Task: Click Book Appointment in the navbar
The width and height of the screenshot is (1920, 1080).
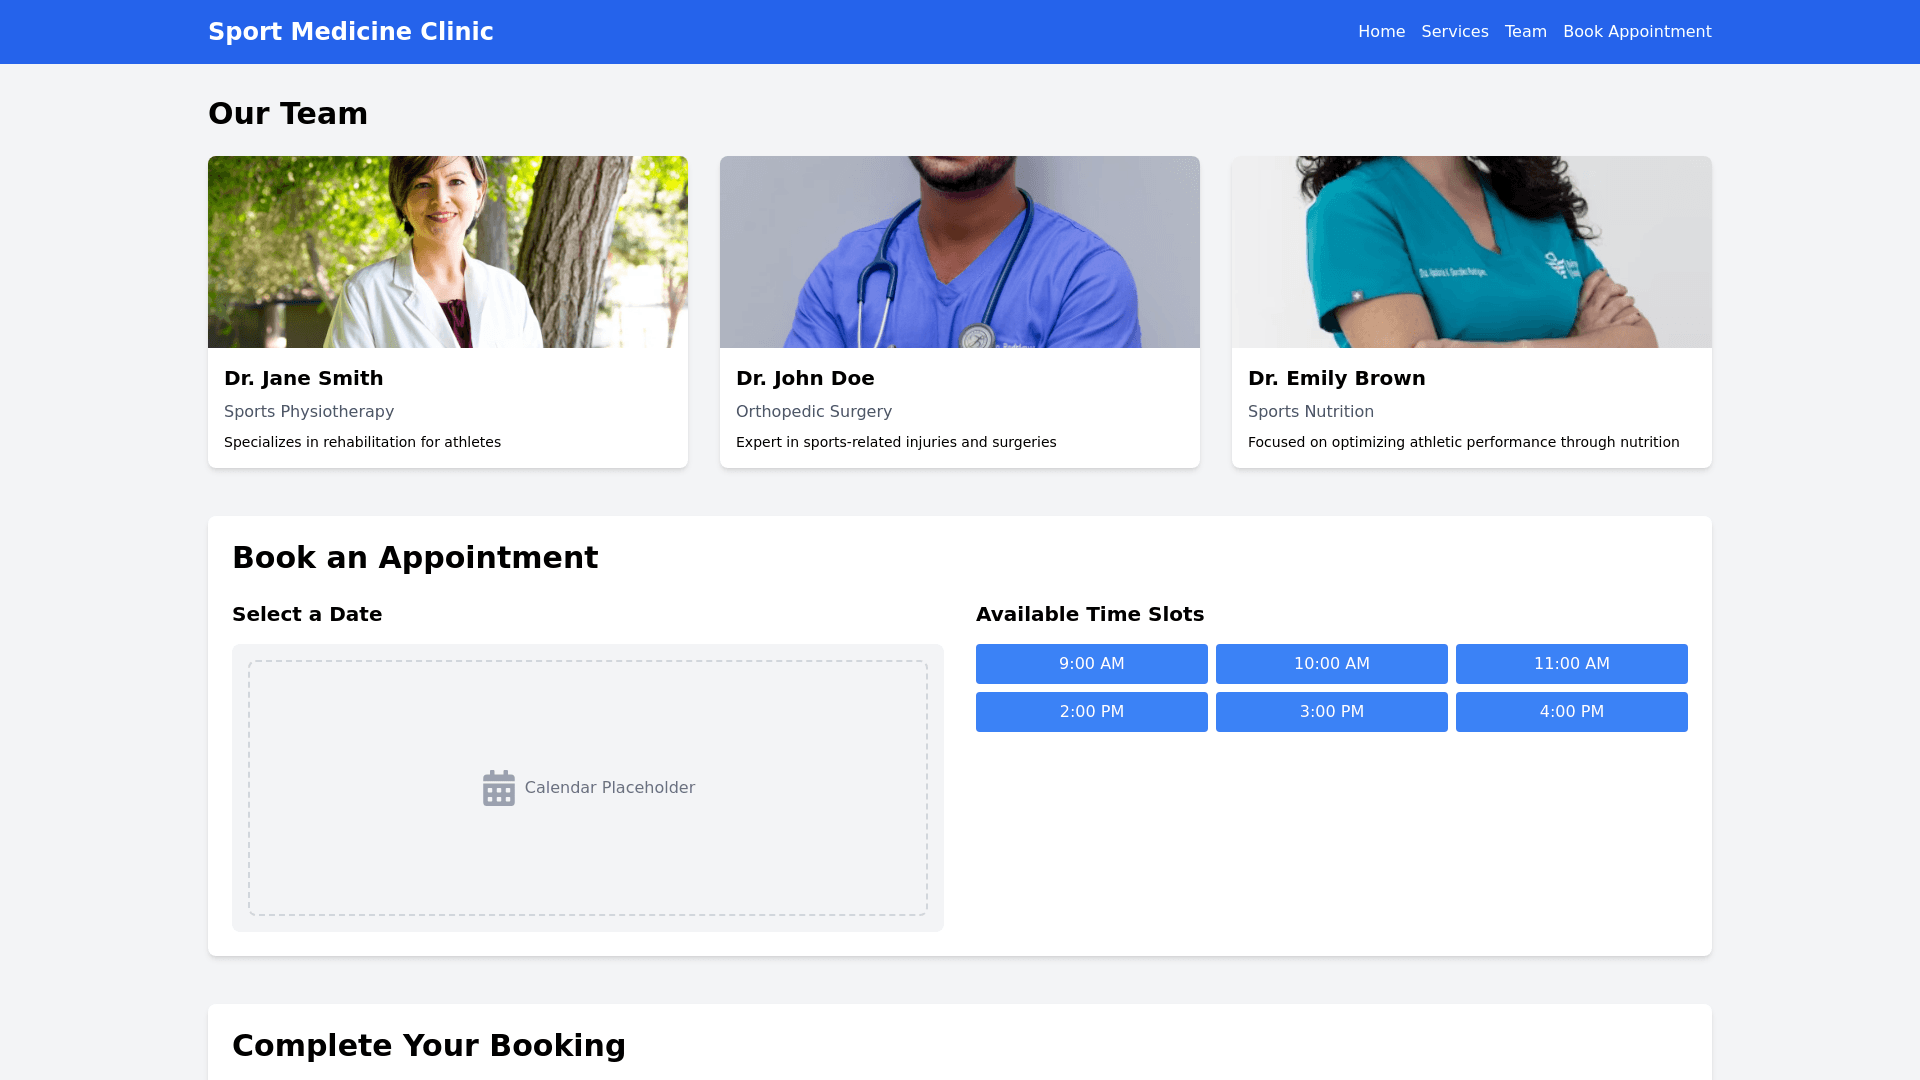Action: (x=1636, y=32)
